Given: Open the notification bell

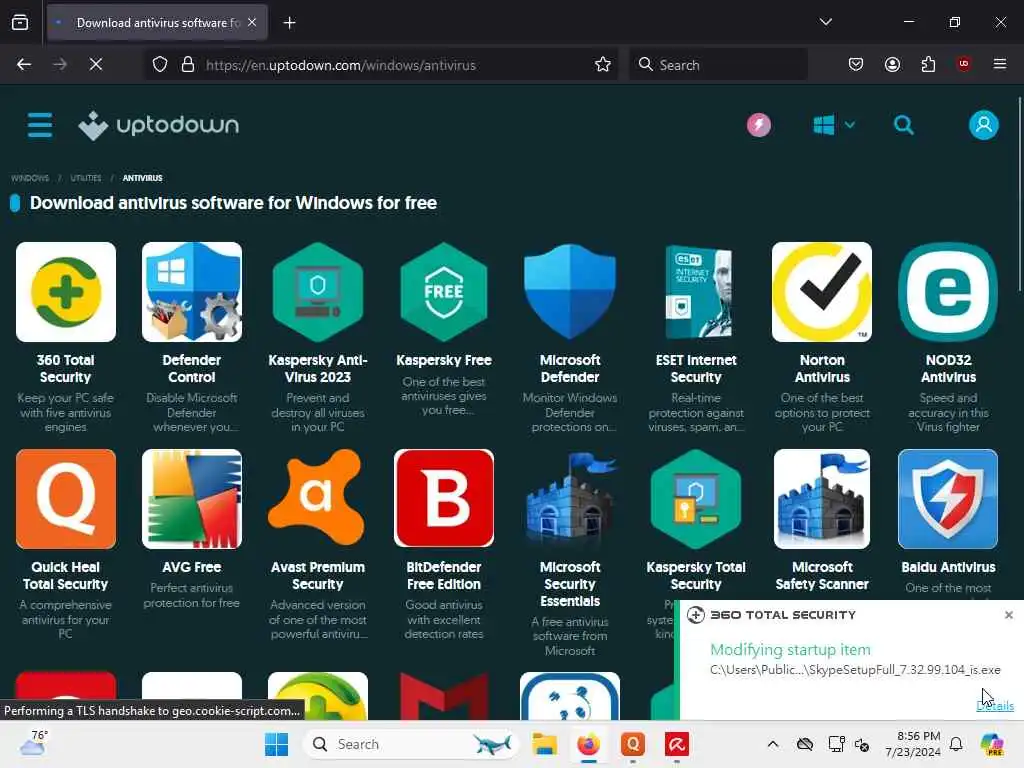Looking at the screenshot, I should coord(956,744).
